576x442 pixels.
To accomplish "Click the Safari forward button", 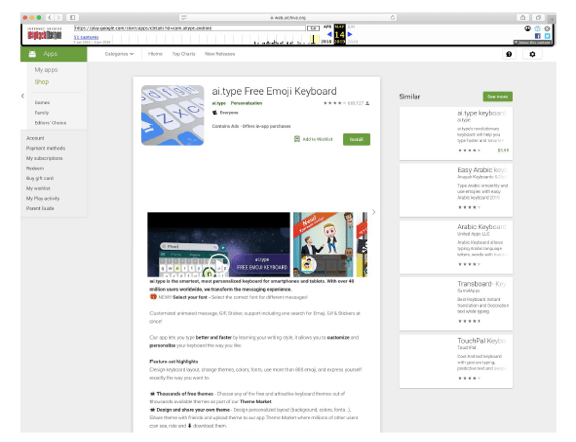I will pyautogui.click(x=58, y=17).
